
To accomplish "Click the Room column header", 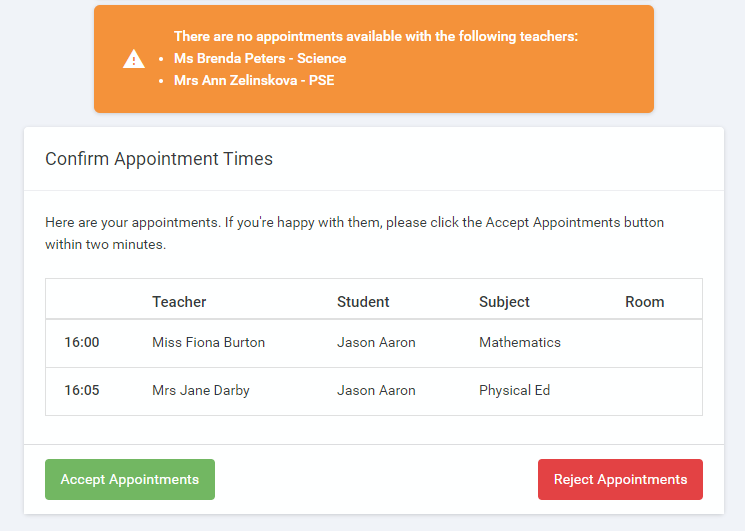I will click(x=644, y=301).
